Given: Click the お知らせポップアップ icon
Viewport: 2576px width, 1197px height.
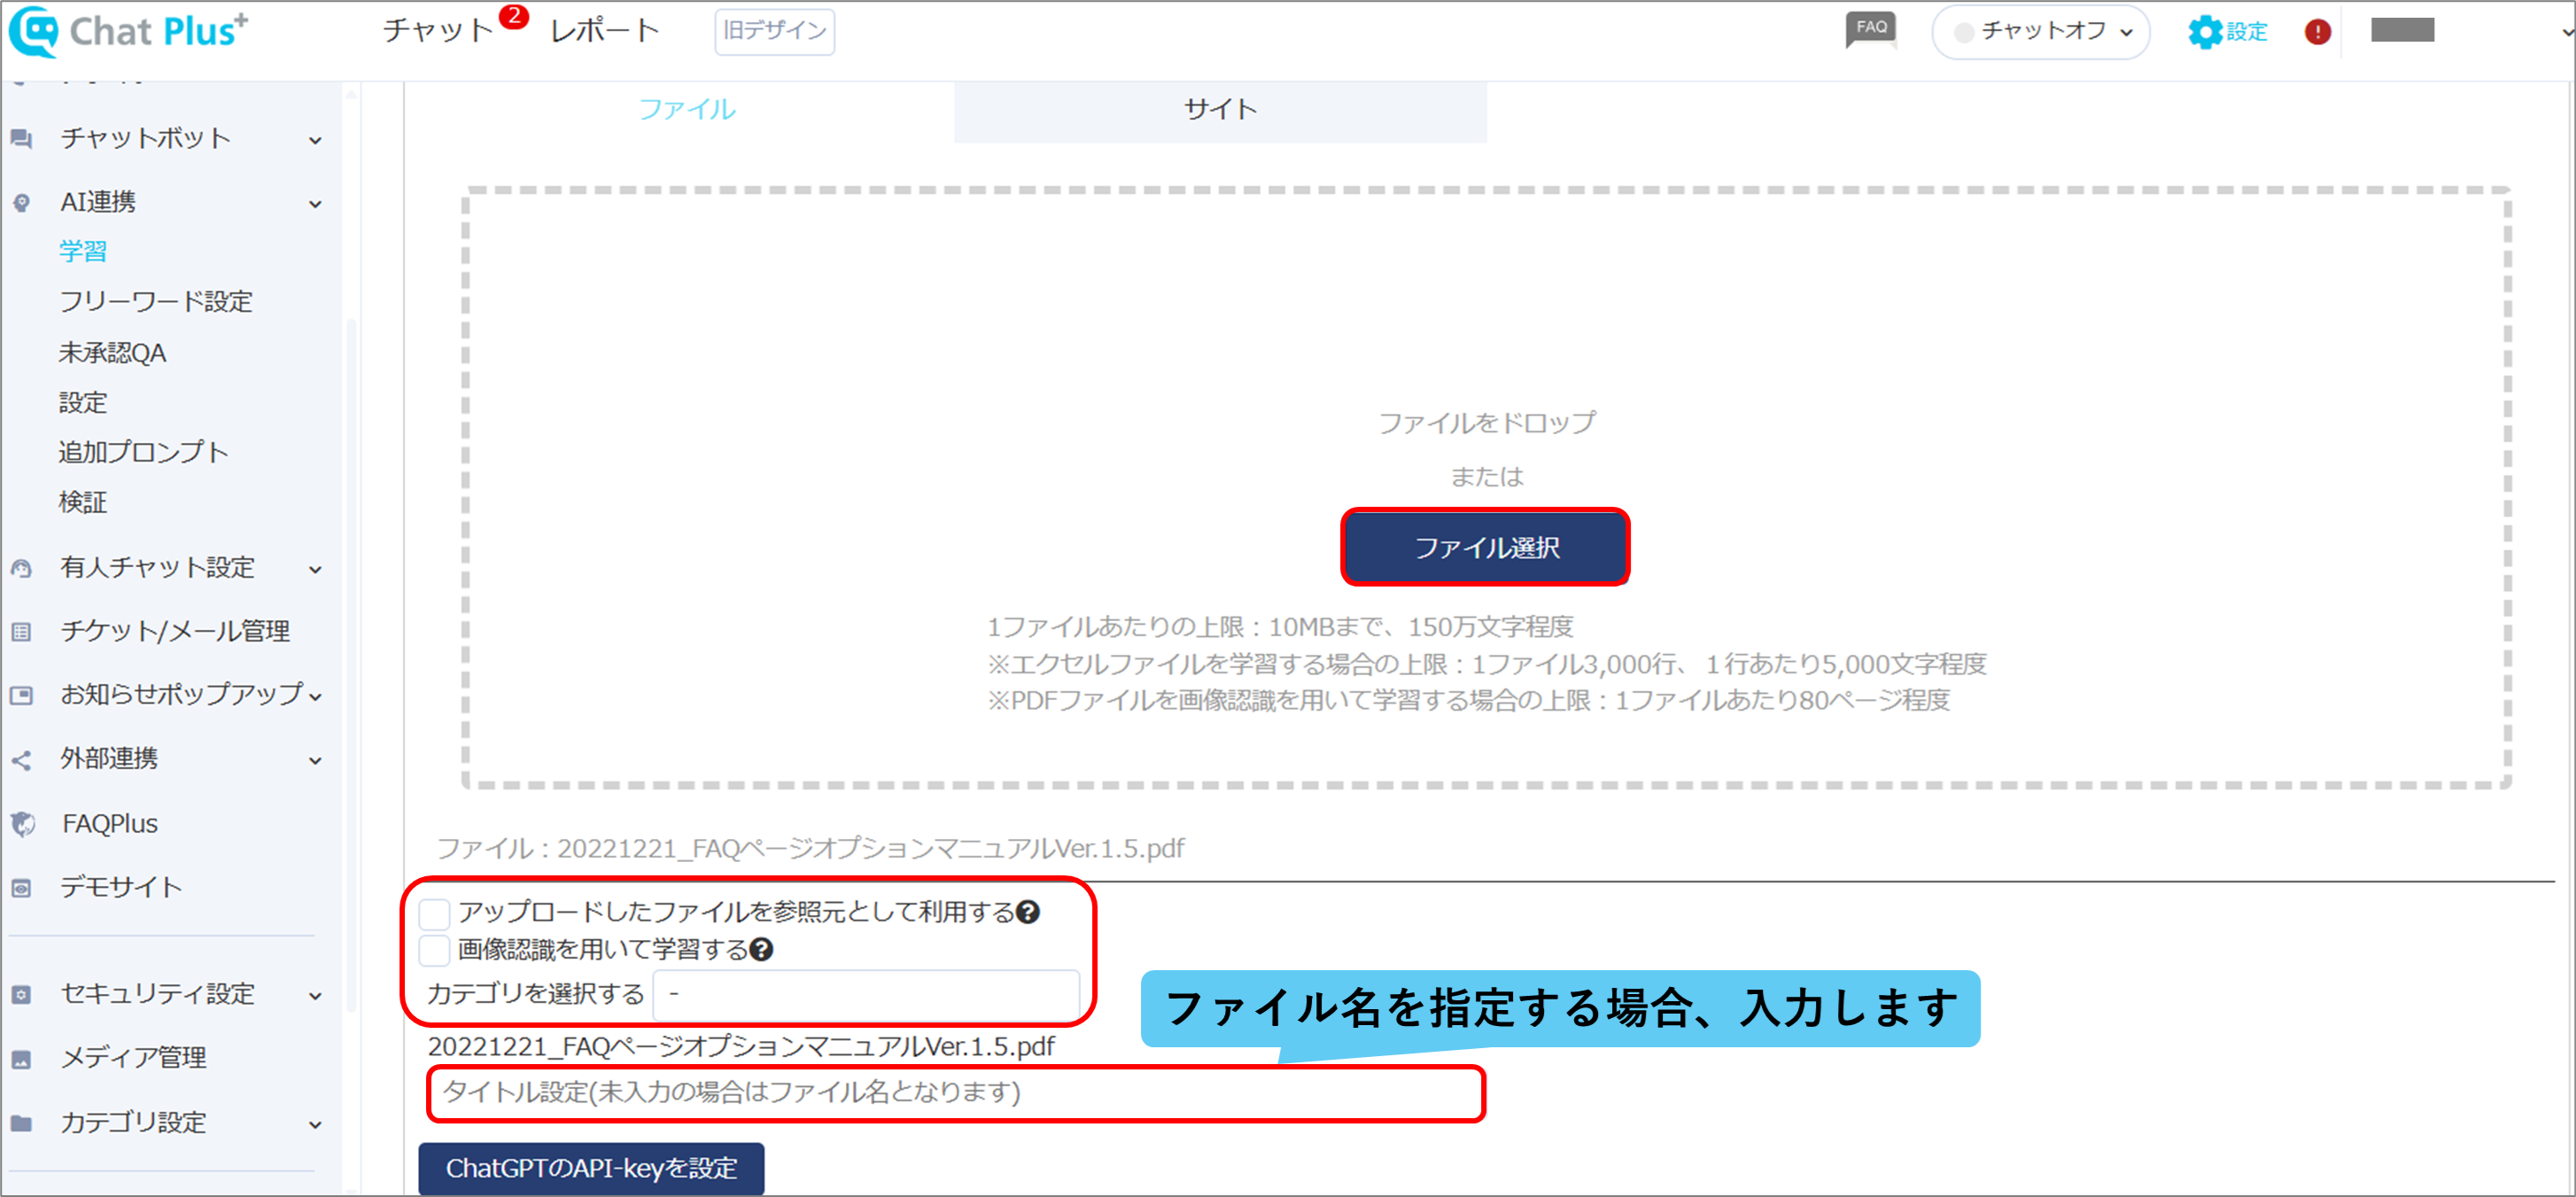Looking at the screenshot, I should 21,695.
